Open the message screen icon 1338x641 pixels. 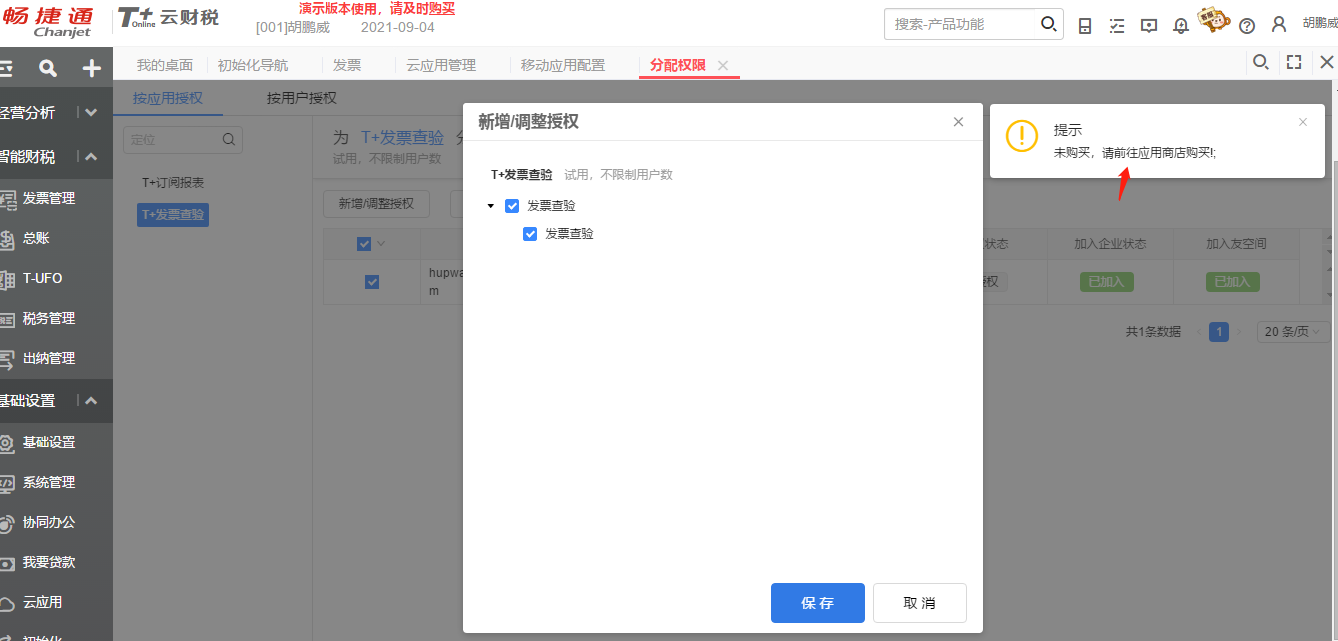(1149, 26)
